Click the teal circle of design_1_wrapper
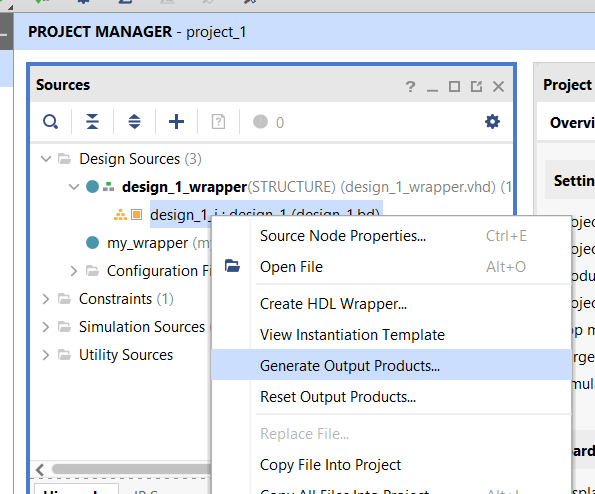This screenshot has height=494, width=595. (x=92, y=187)
